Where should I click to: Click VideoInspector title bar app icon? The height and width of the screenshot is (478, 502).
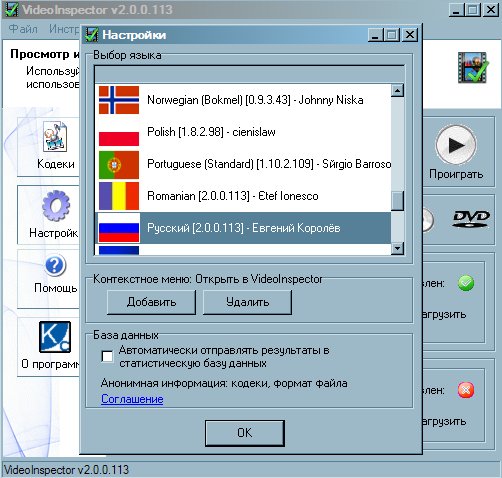[11, 10]
